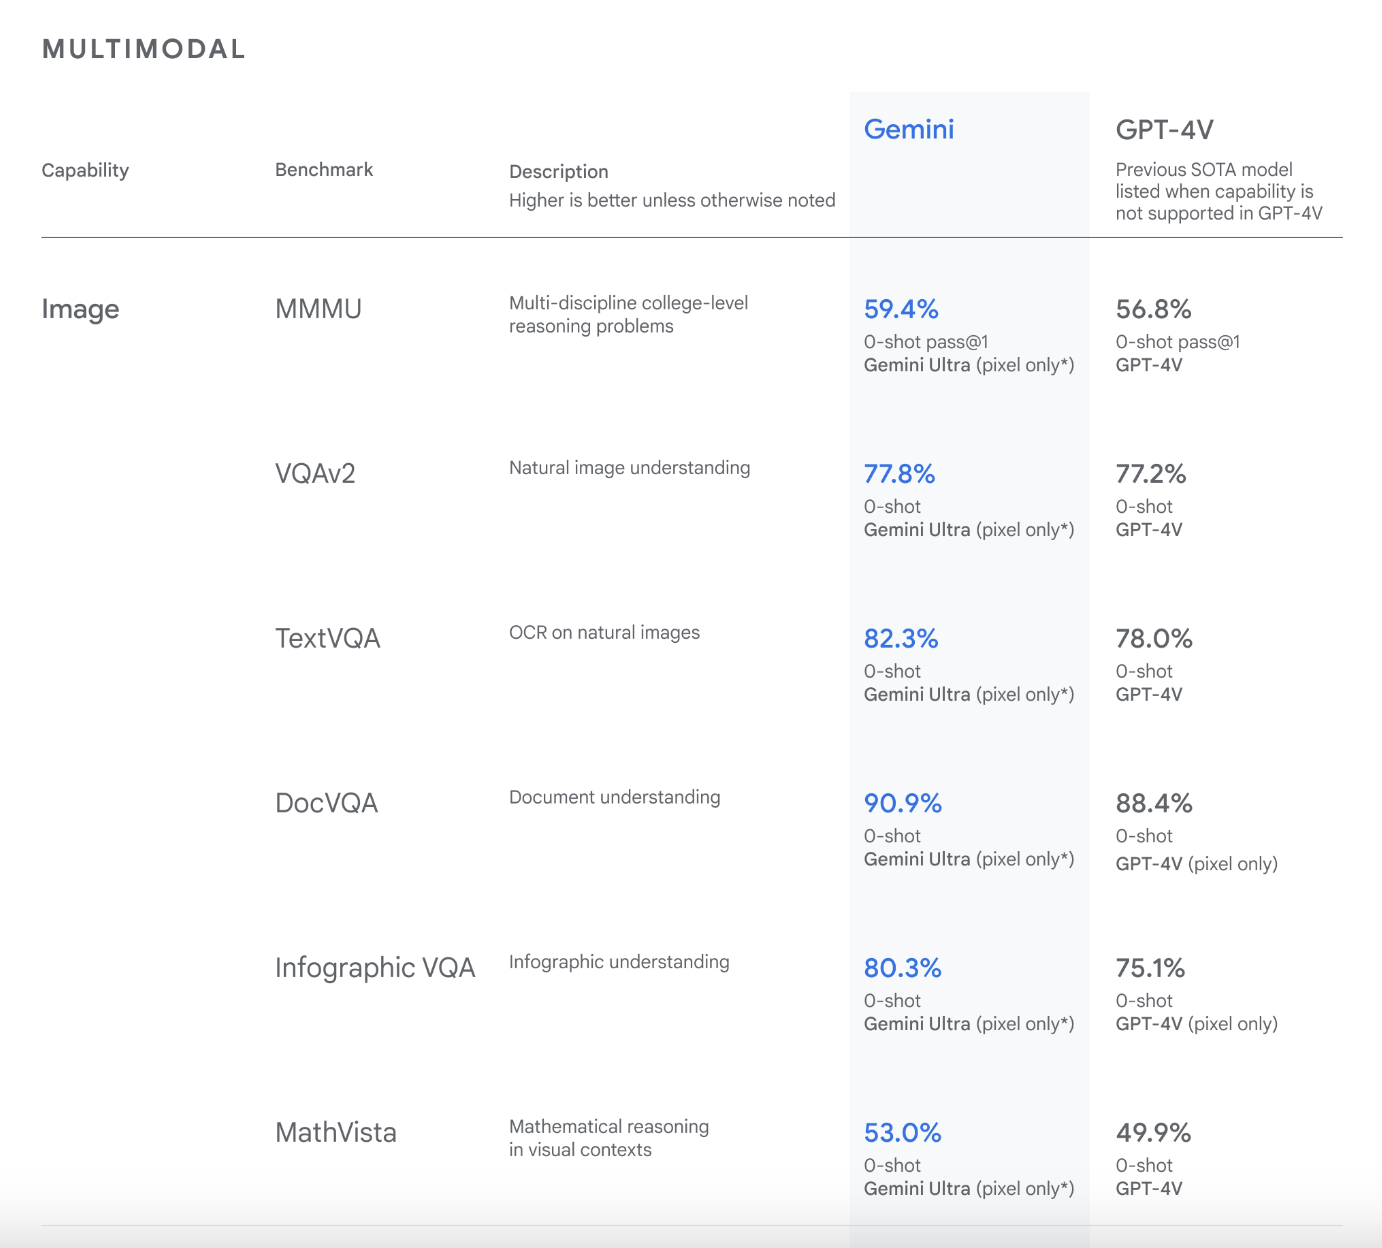The image size is (1382, 1248).
Task: Click Gemini's 90.9% DocVQA score
Action: click(903, 803)
